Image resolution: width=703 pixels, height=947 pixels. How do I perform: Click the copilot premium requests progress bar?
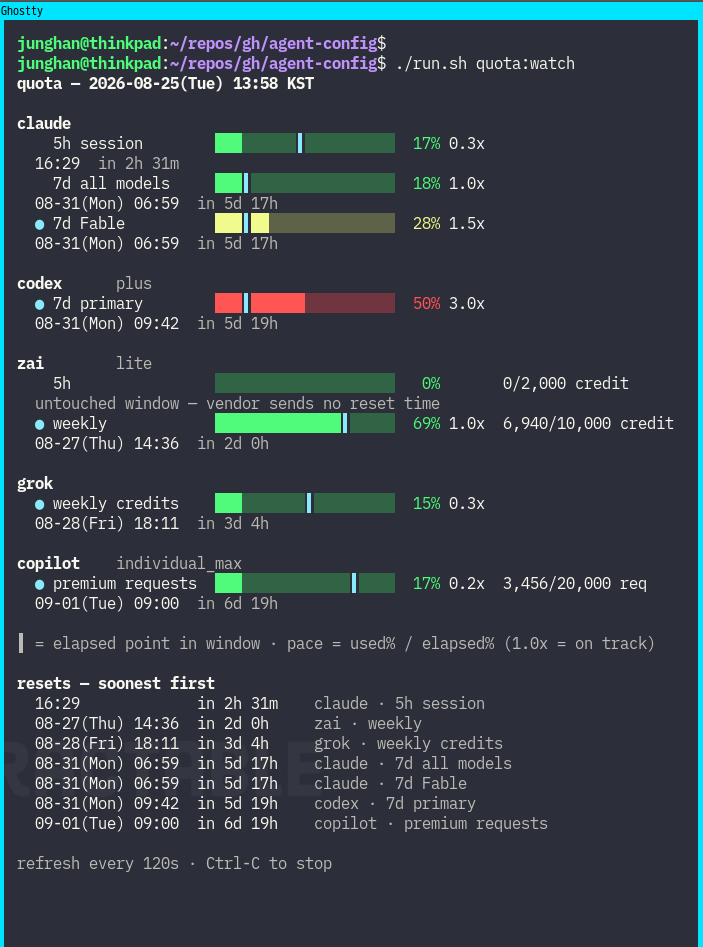305,583
